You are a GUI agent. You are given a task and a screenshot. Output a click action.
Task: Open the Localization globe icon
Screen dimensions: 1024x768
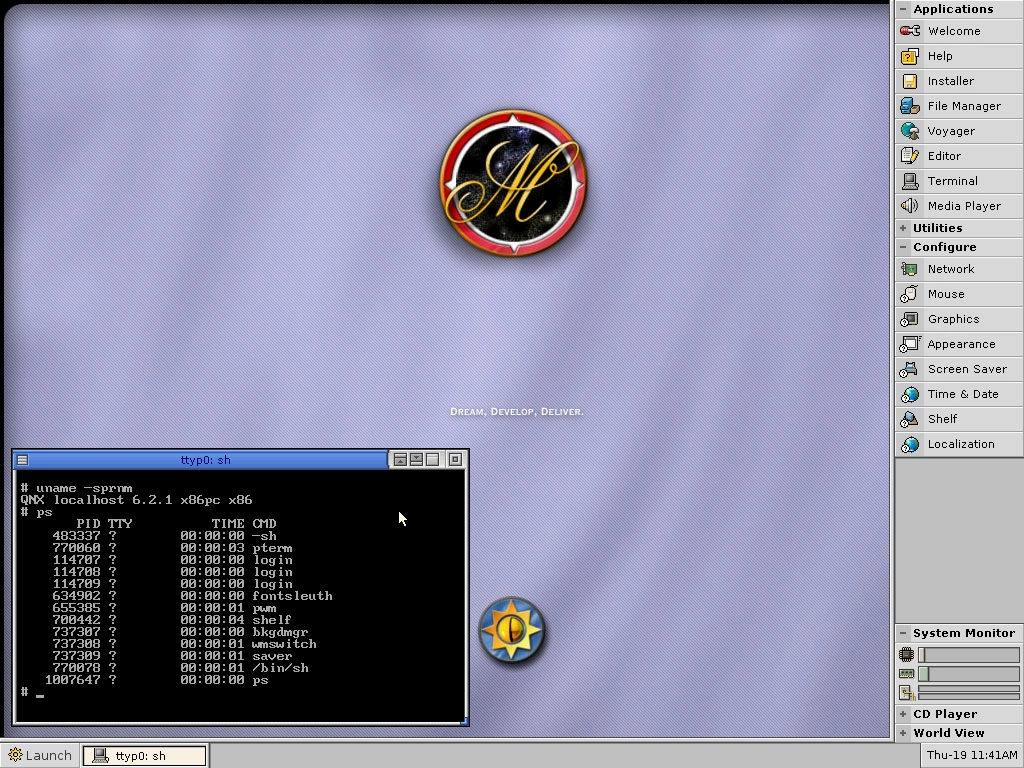(910, 444)
